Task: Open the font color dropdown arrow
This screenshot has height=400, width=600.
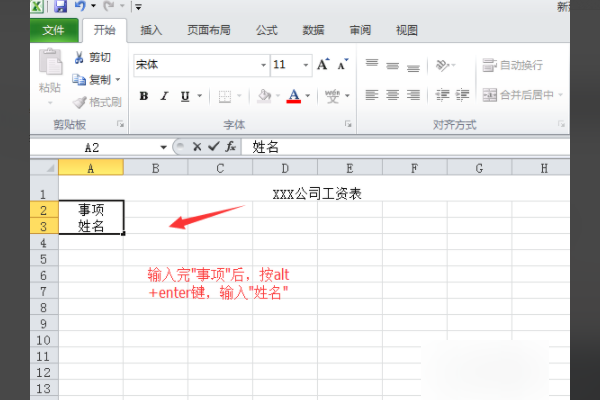Action: 308,96
